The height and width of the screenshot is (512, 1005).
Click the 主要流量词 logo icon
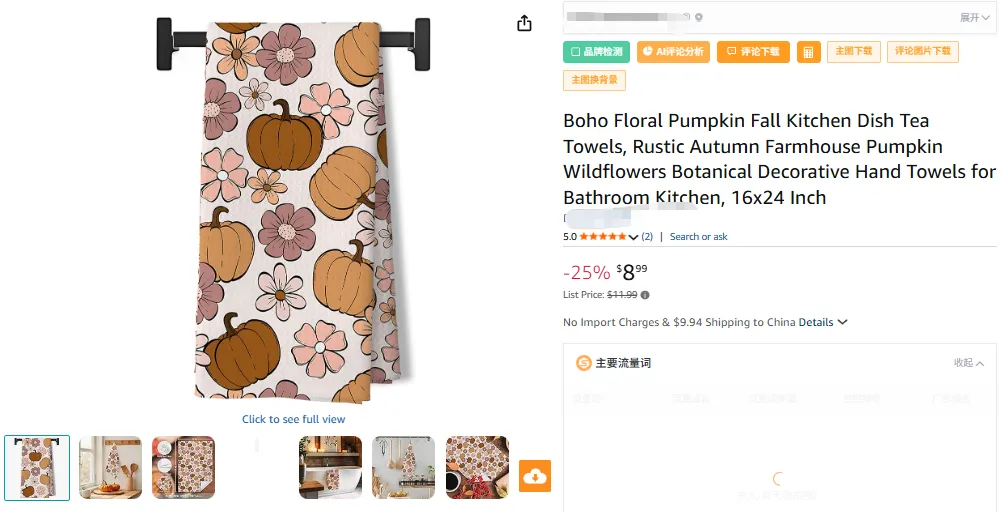tap(583, 363)
